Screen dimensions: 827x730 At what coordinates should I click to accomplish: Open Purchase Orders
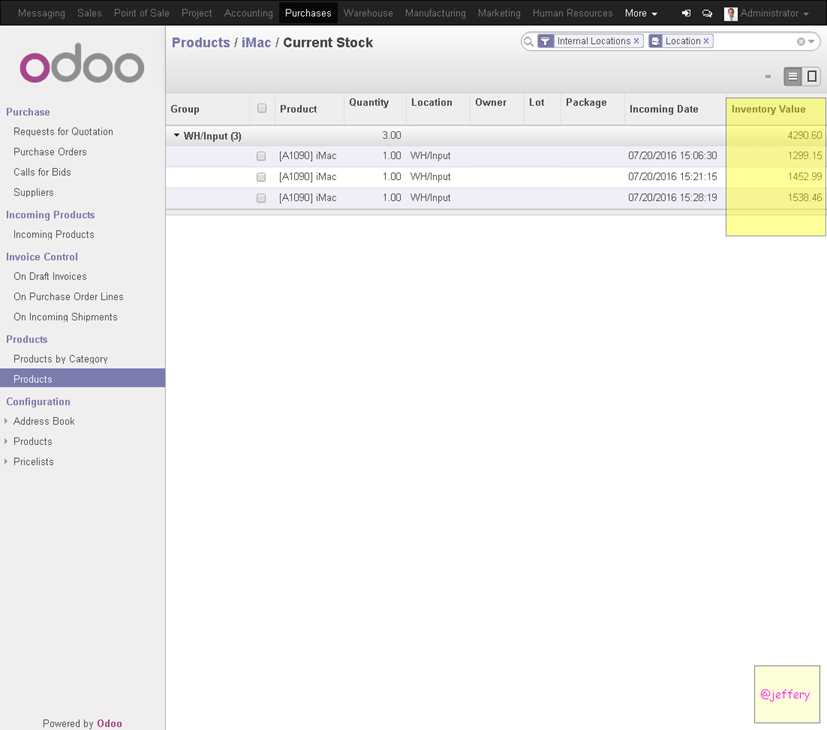50,152
